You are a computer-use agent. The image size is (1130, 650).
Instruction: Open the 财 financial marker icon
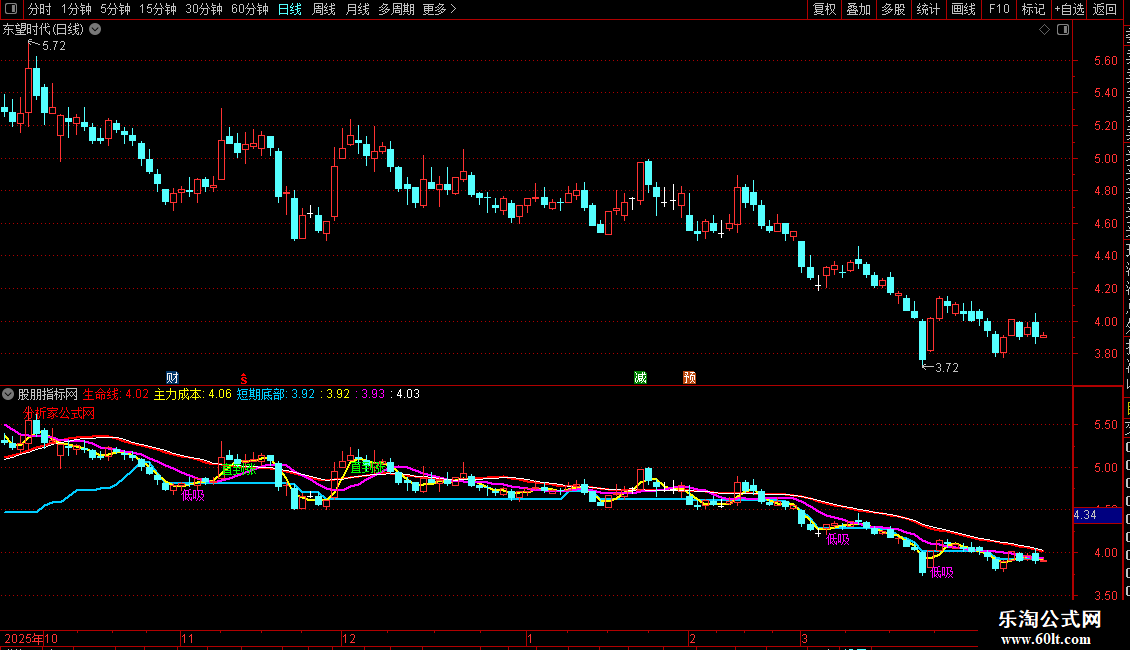(172, 378)
